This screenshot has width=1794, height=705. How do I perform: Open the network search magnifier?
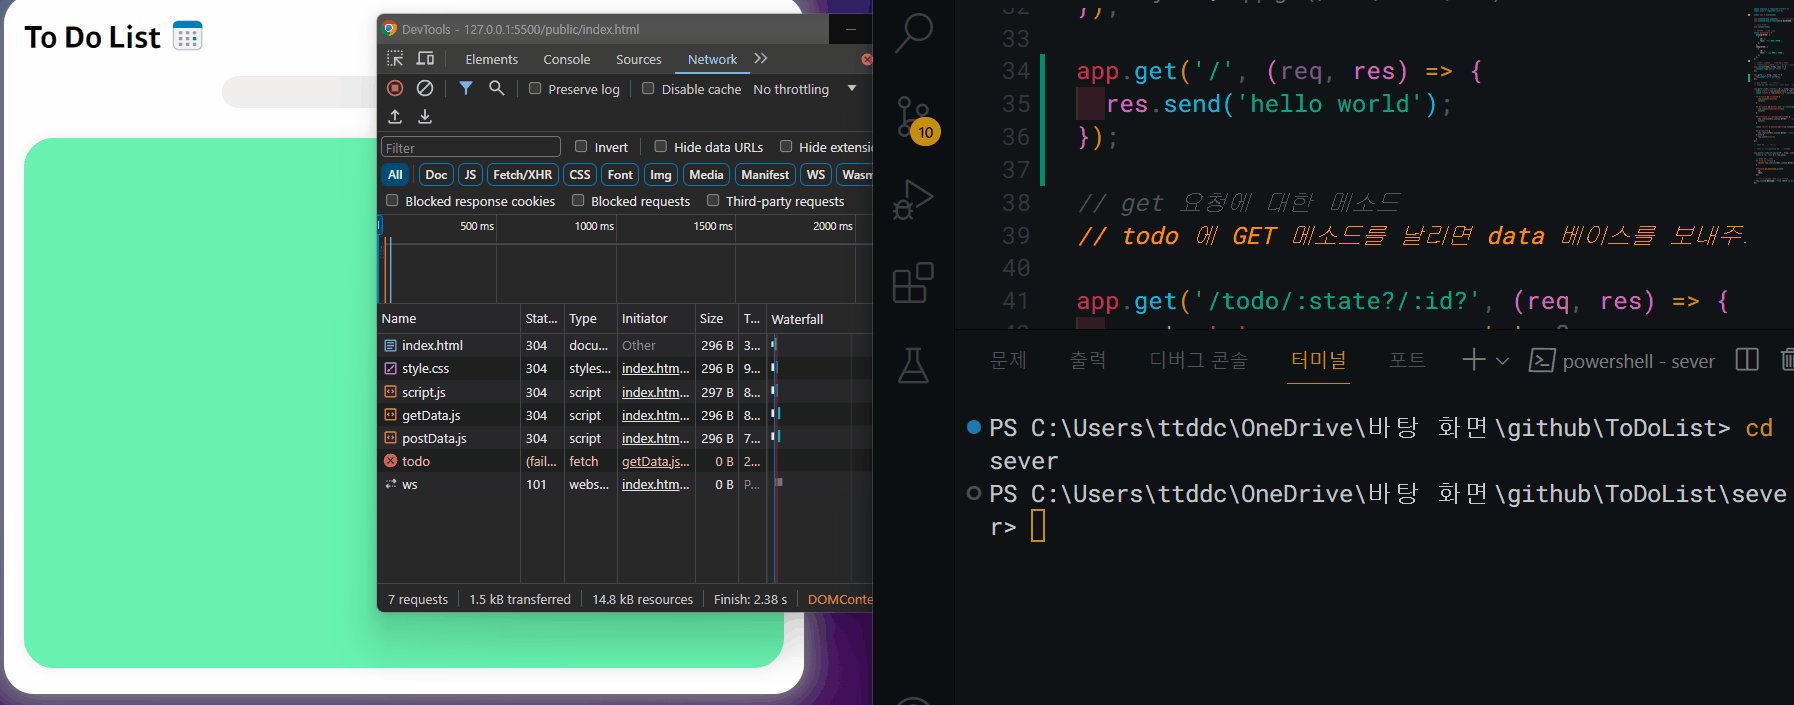pyautogui.click(x=496, y=88)
